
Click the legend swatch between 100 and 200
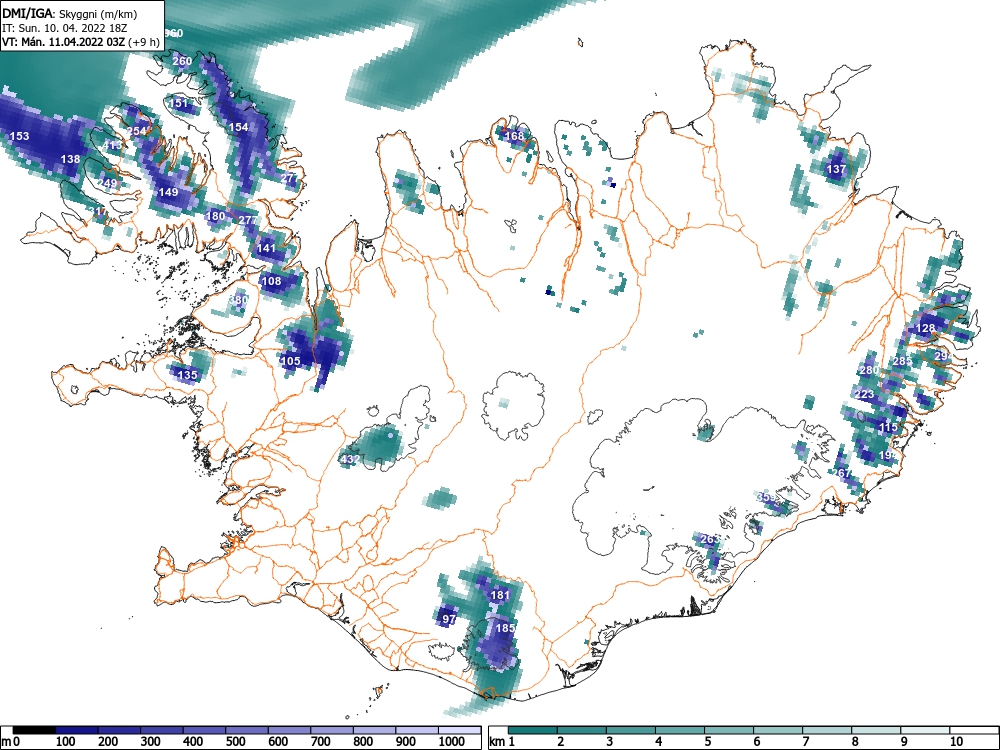(x=77, y=730)
